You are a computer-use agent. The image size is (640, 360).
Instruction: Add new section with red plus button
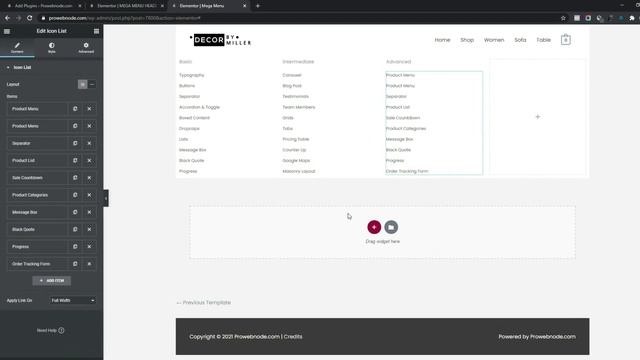point(374,227)
